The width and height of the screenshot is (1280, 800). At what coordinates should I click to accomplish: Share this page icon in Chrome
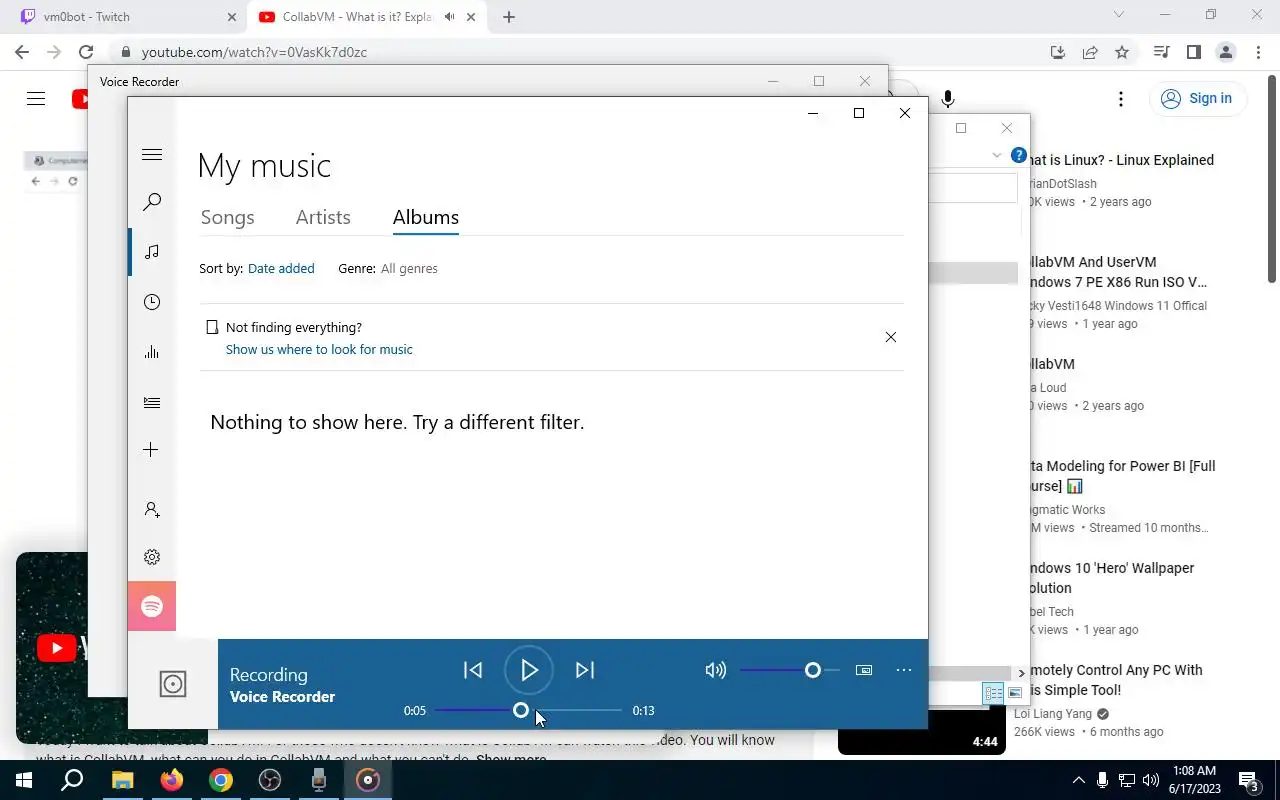coord(1090,52)
